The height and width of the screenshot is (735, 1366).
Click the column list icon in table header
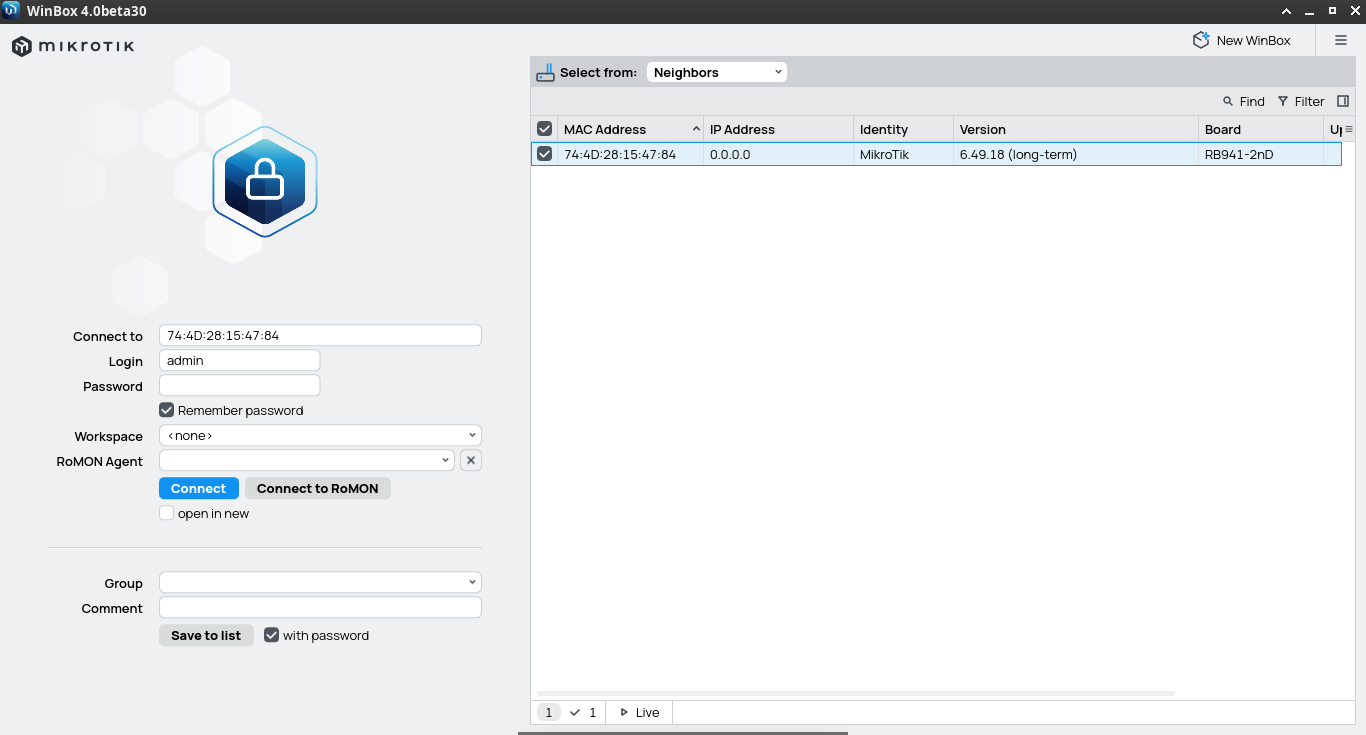click(x=1348, y=129)
